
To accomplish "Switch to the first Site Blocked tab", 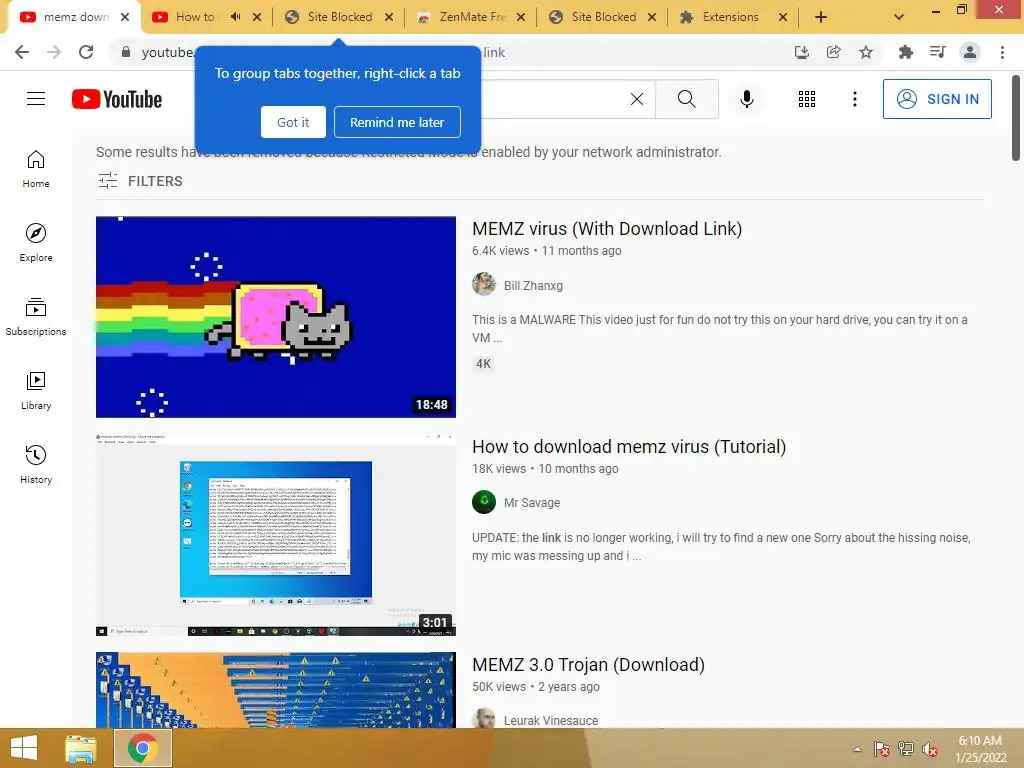I will (340, 17).
